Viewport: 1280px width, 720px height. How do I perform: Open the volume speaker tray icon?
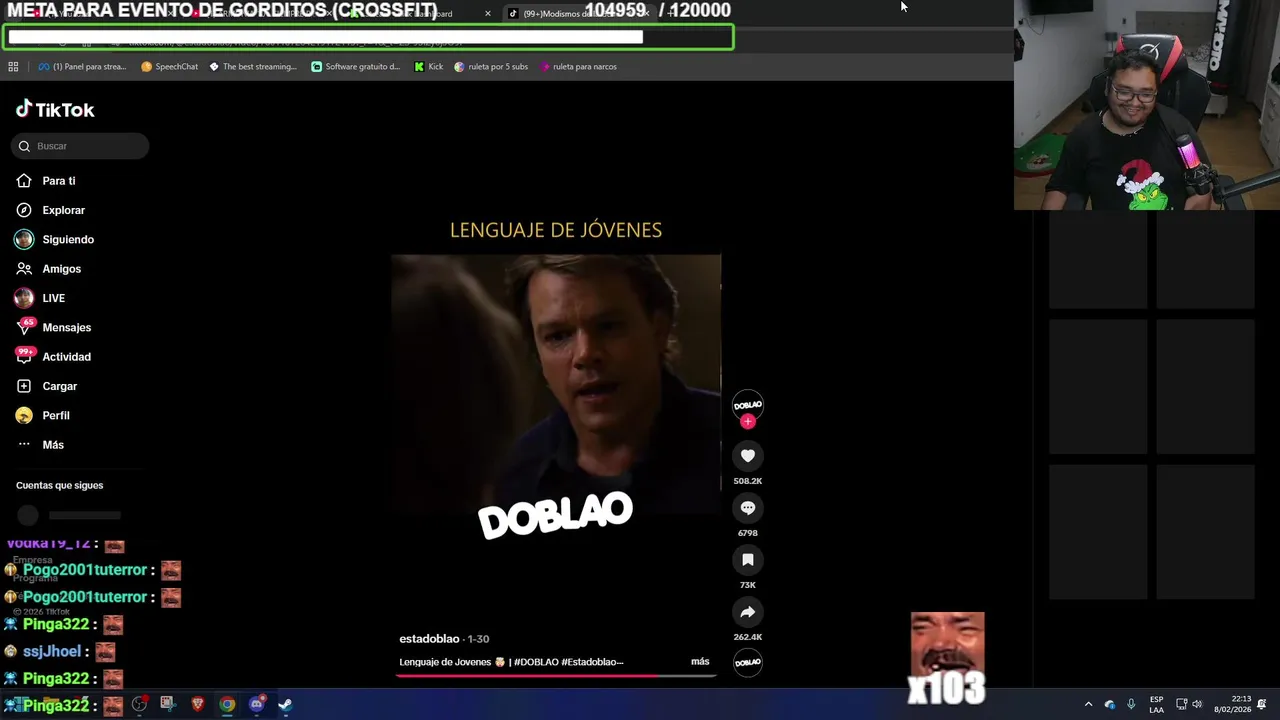tap(1197, 704)
